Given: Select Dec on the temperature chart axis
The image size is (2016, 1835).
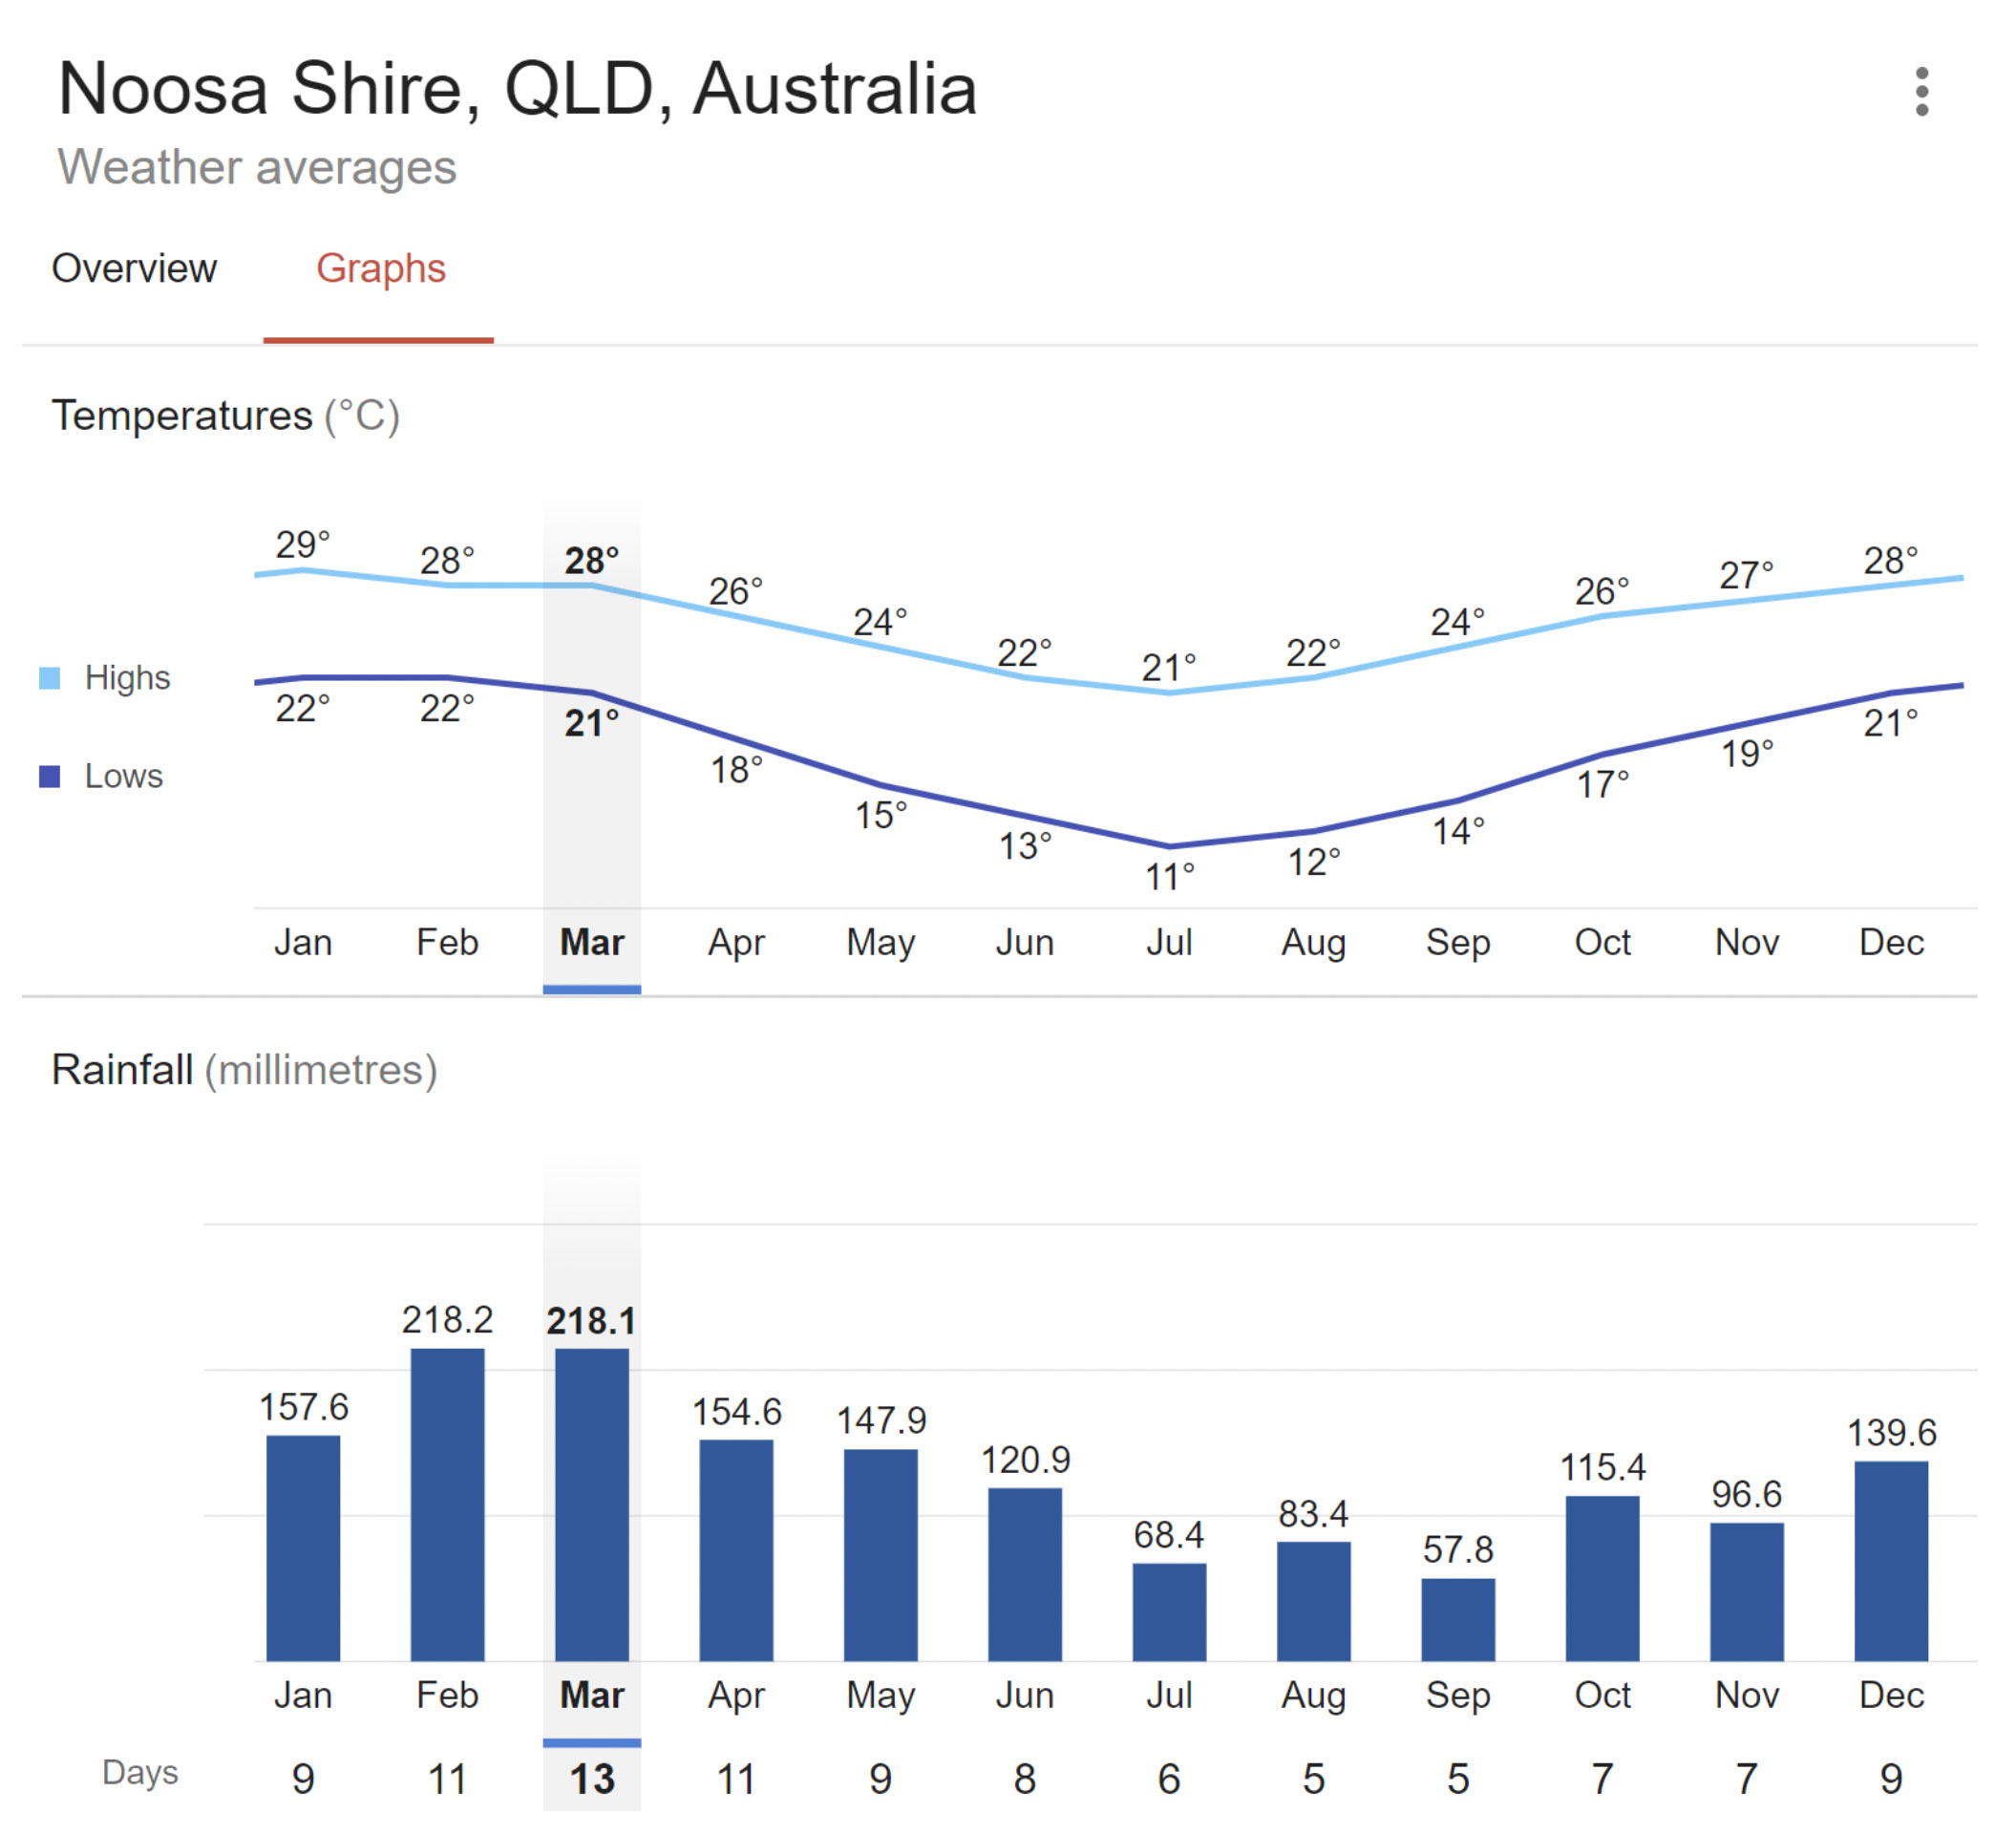Looking at the screenshot, I should 1891,943.
